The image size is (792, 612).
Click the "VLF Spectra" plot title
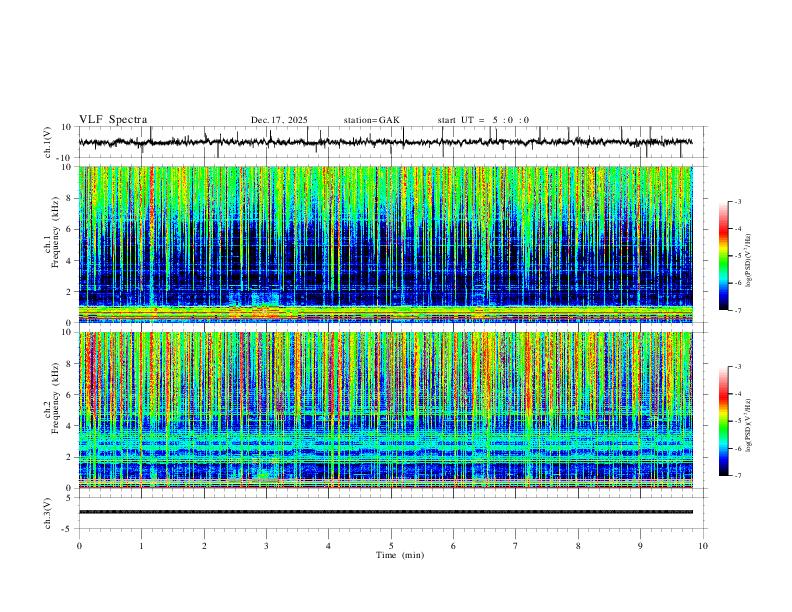click(113, 119)
